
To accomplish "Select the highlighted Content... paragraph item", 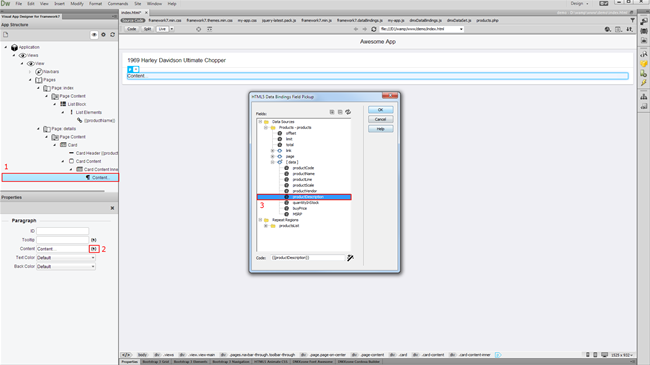I will pyautogui.click(x=60, y=178).
